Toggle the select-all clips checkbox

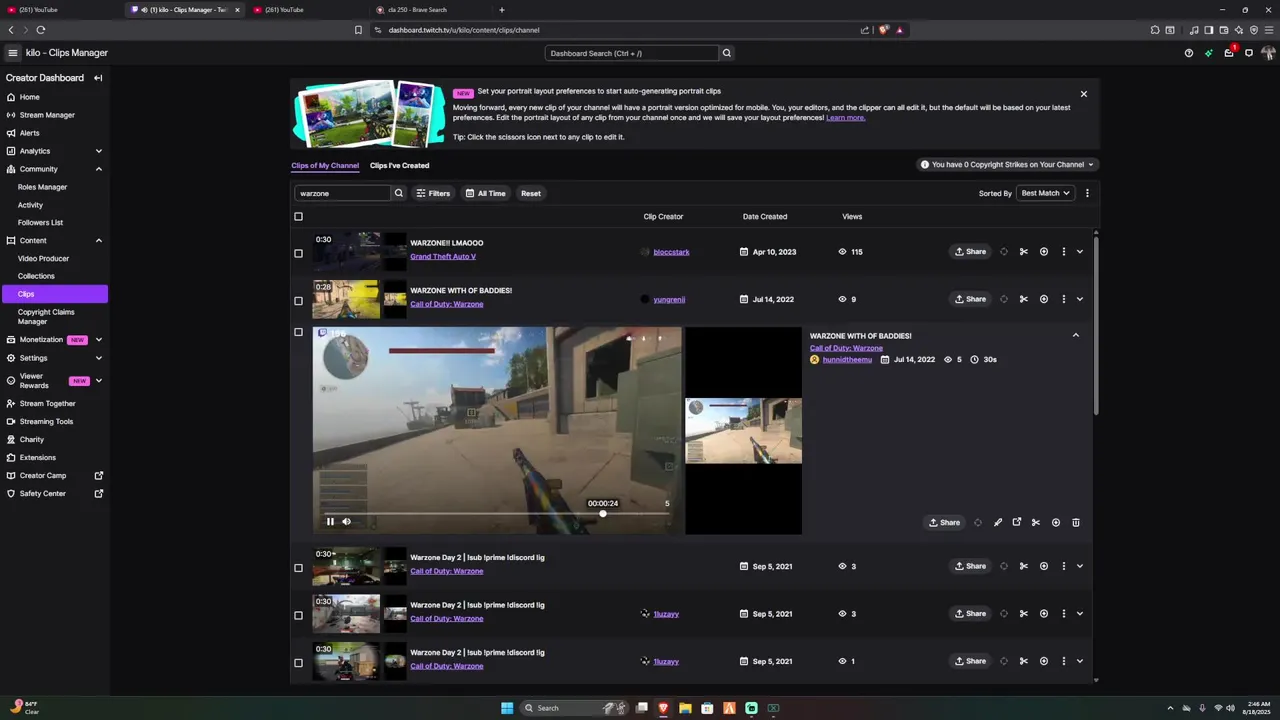(298, 217)
